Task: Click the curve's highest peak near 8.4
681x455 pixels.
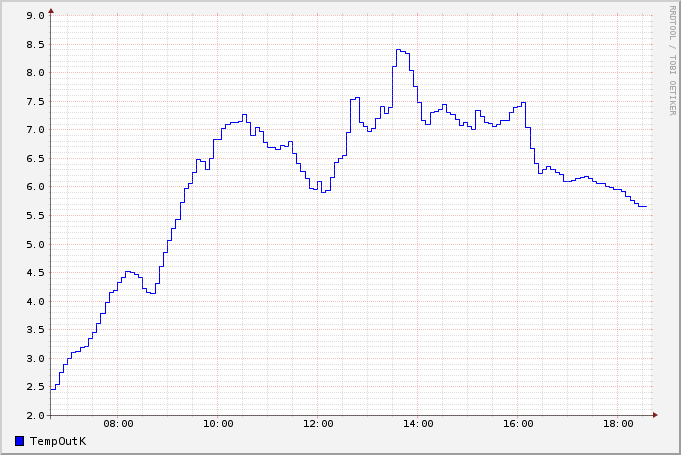Action: 400,49
